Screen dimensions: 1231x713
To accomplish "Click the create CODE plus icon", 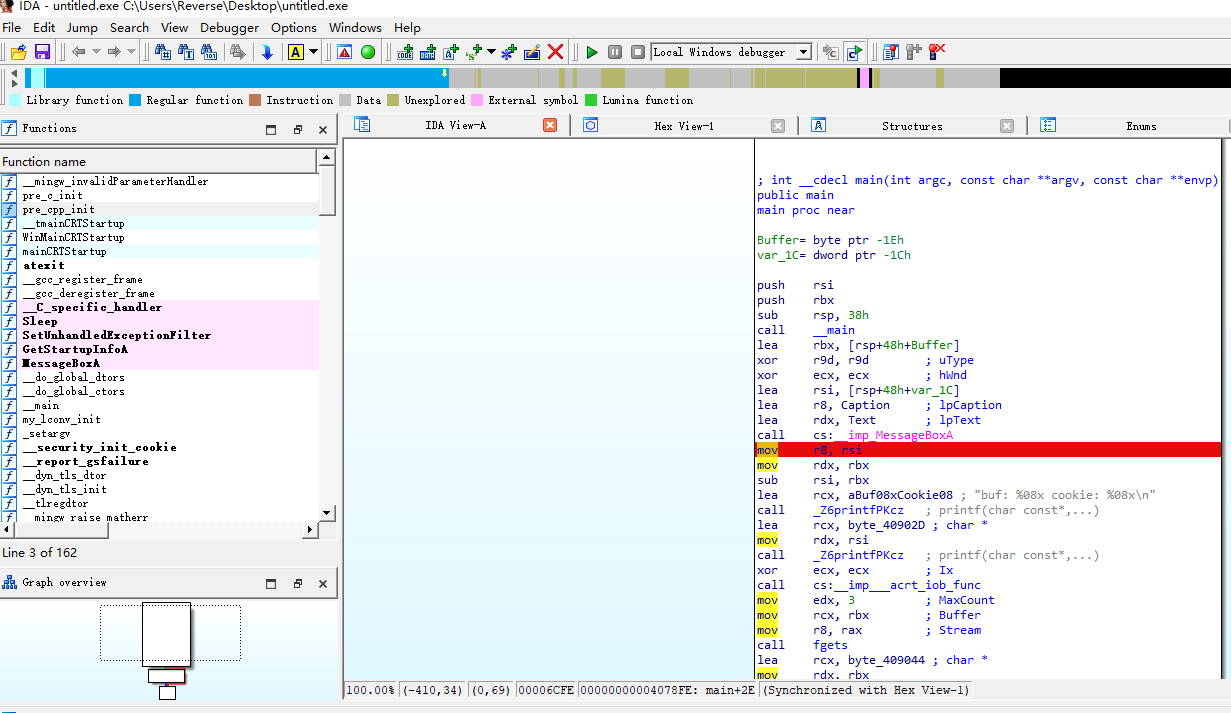I will (405, 52).
